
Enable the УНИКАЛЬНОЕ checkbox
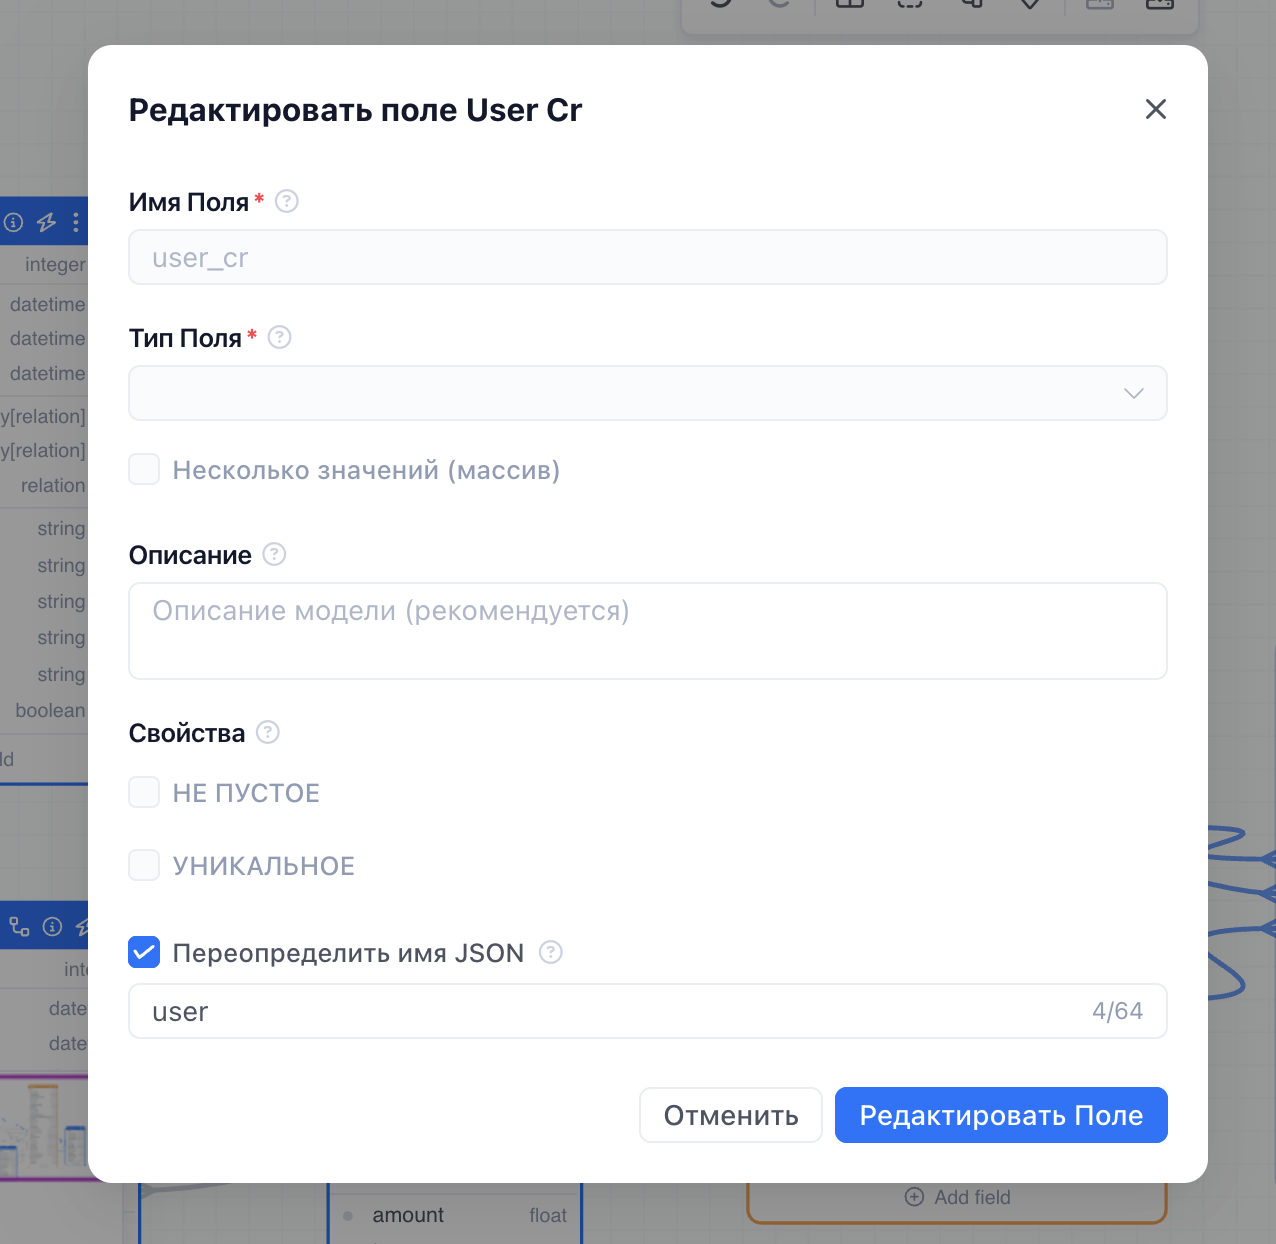(x=144, y=865)
